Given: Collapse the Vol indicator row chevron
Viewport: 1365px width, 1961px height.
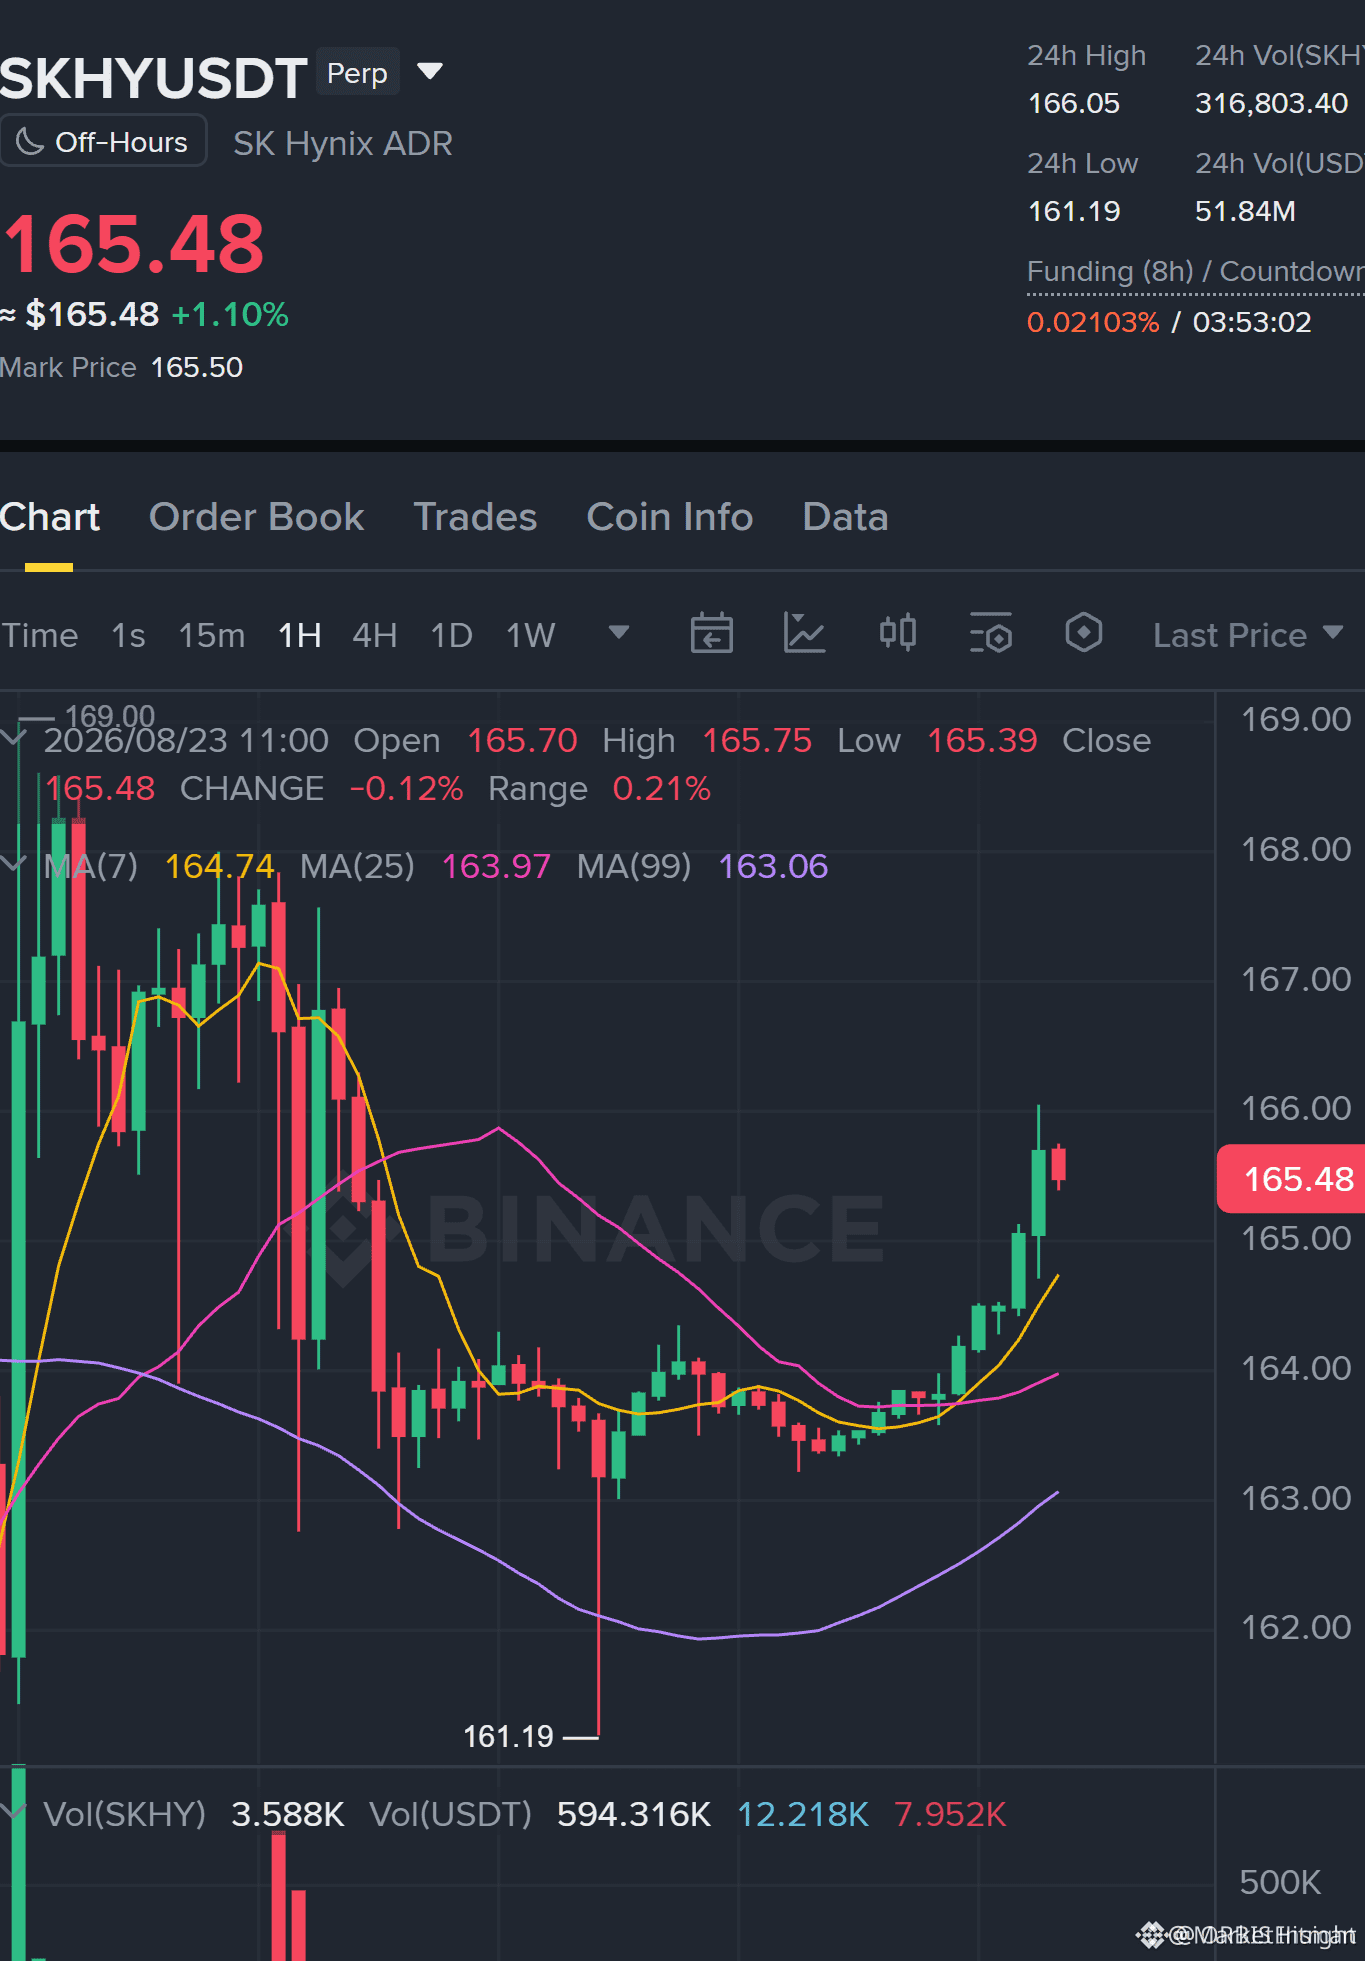Looking at the screenshot, I should click(13, 1812).
